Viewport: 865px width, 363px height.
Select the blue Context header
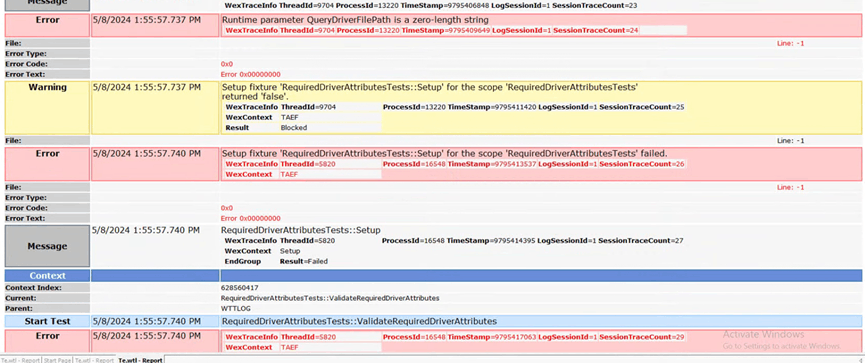47,276
